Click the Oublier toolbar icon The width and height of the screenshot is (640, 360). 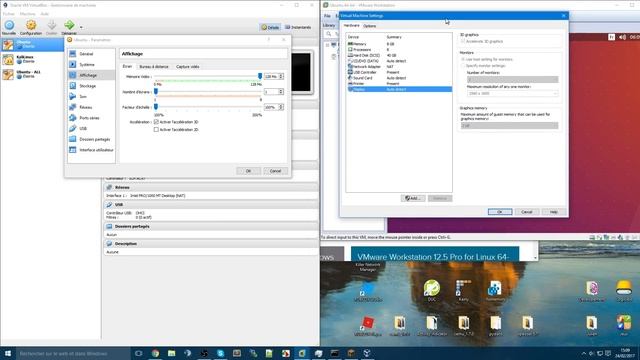pos(51,27)
